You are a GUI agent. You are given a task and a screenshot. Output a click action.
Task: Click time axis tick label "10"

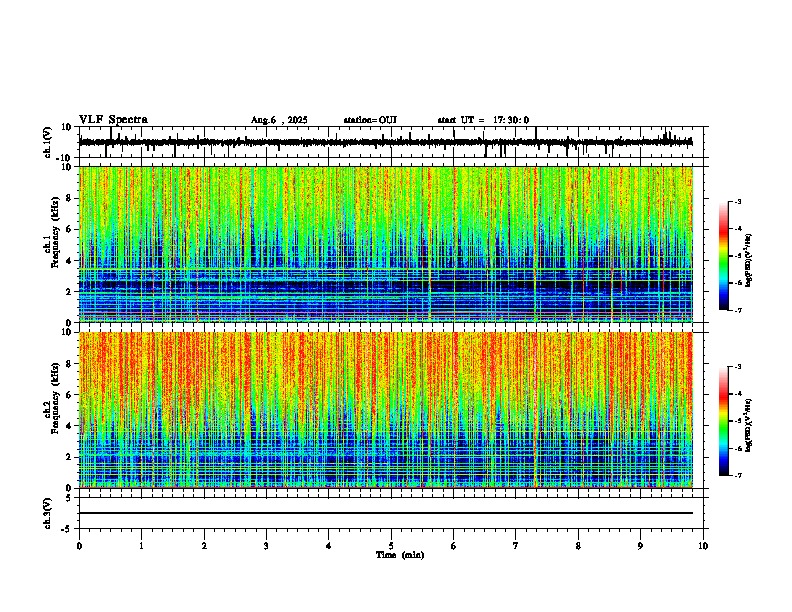(703, 546)
